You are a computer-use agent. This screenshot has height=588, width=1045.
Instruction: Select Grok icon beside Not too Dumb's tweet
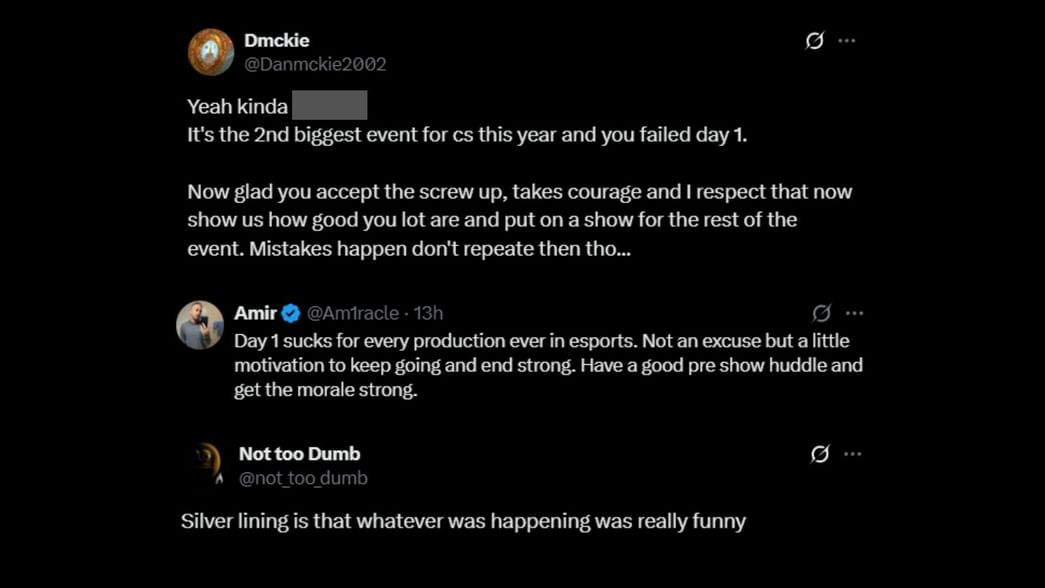(x=820, y=453)
